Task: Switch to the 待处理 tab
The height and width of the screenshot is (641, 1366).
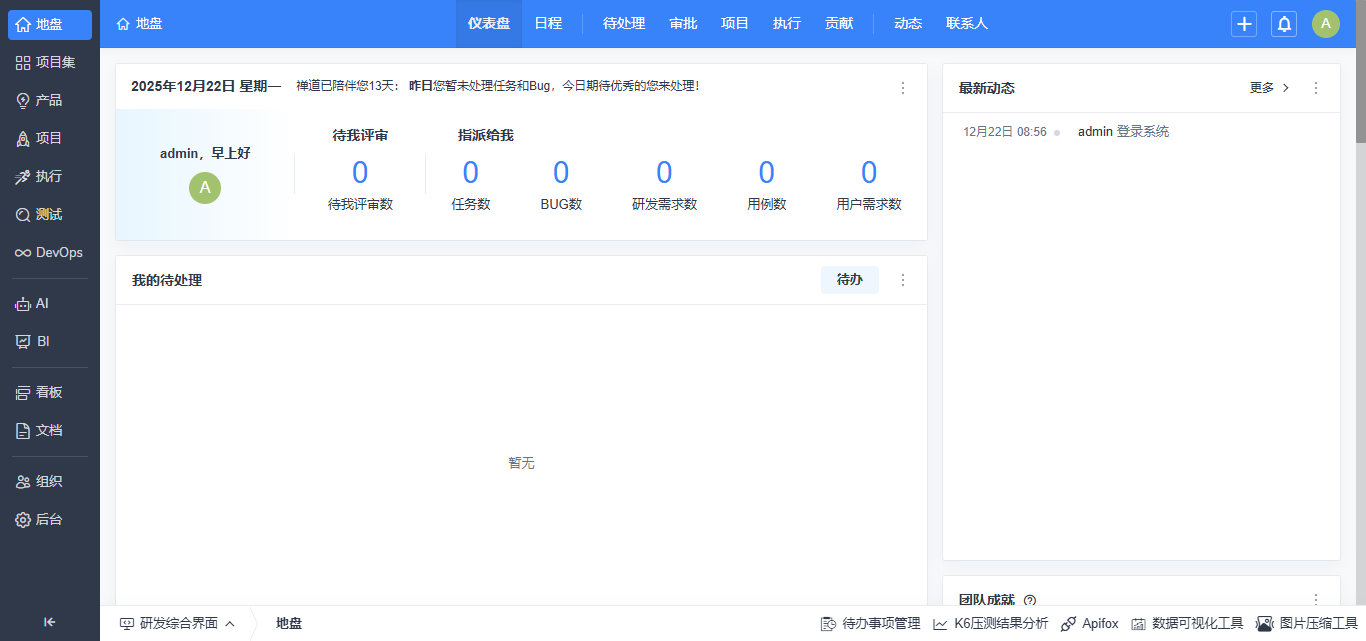Action: pyautogui.click(x=624, y=24)
